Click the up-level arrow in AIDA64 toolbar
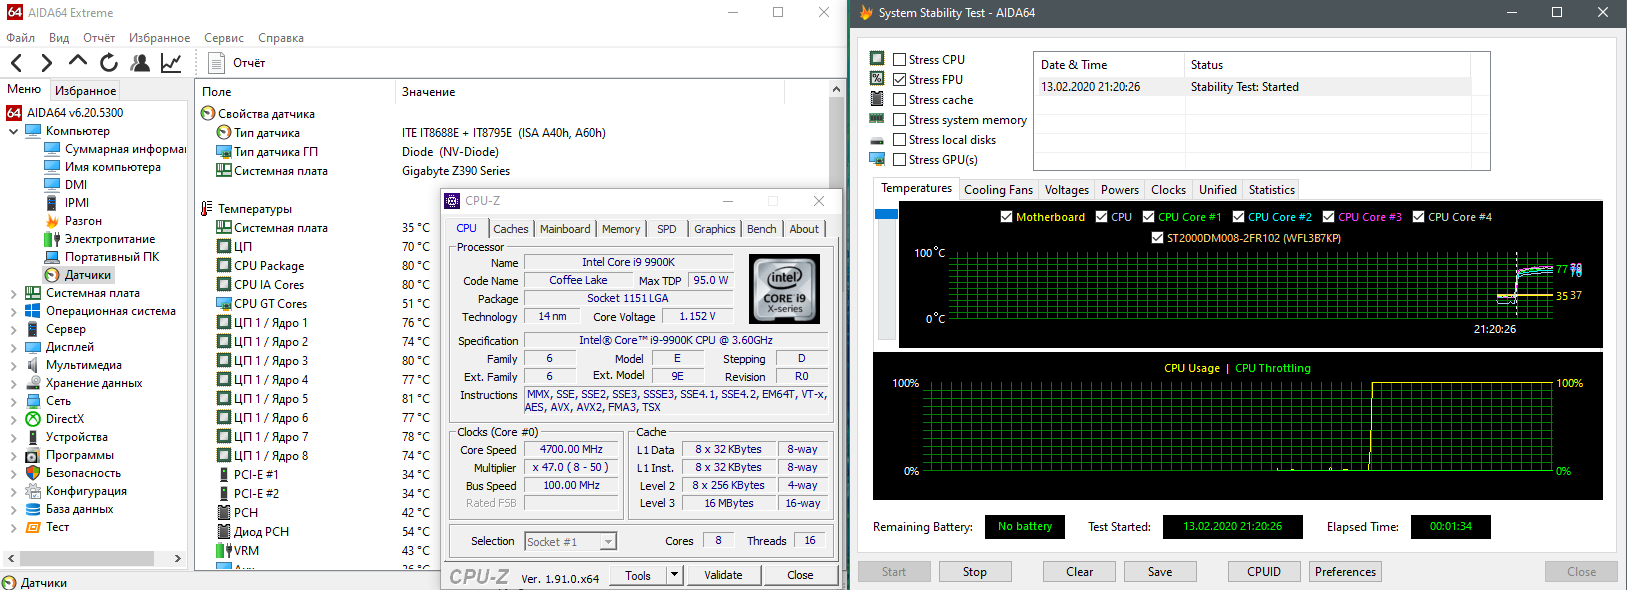 pyautogui.click(x=78, y=61)
